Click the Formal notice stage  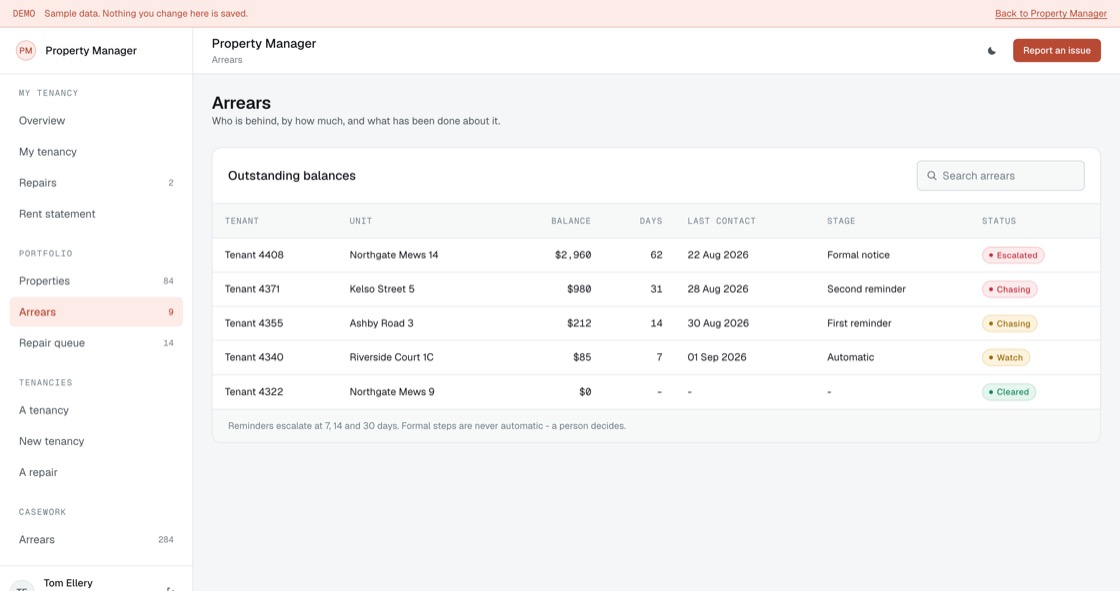[x=858, y=255]
